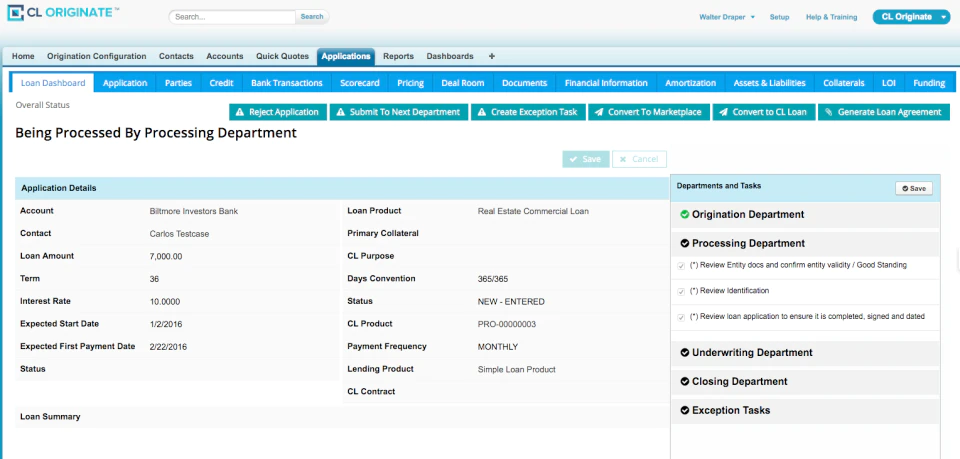This screenshot has width=960, height=459.
Task: Go to the Accounts tab
Action: point(225,56)
